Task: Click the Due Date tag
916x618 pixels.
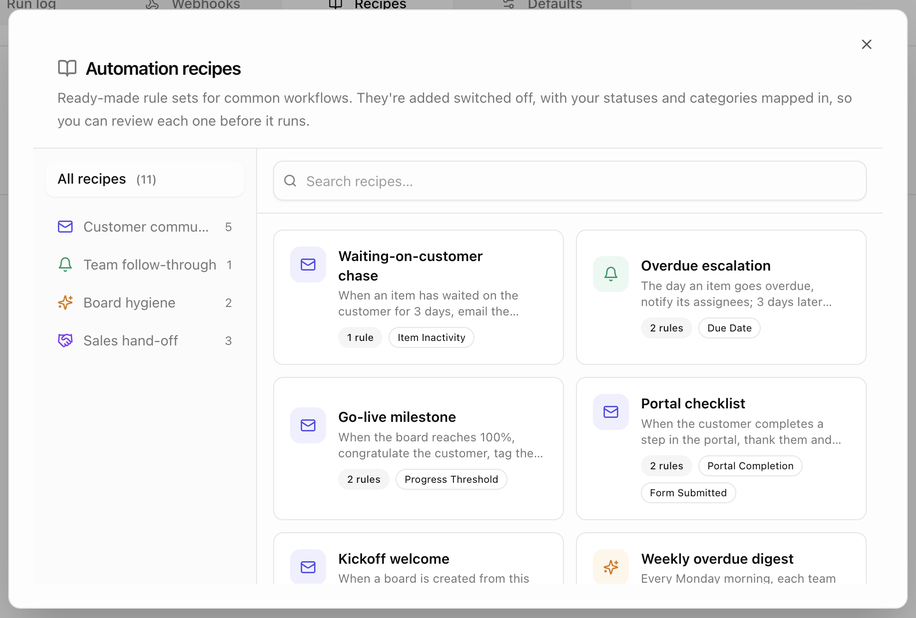Action: (x=729, y=328)
